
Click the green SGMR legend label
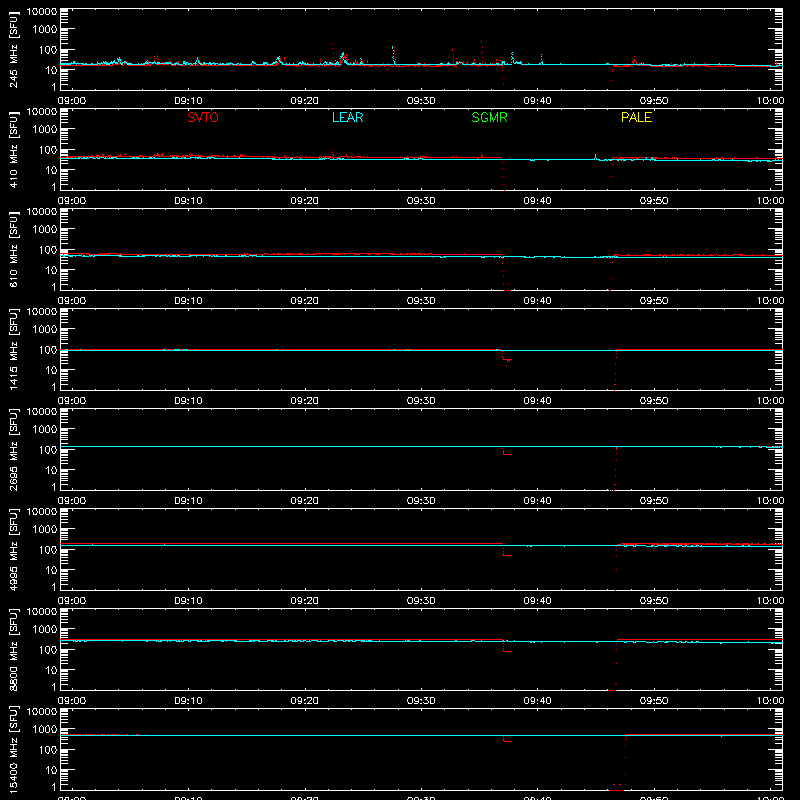tap(489, 117)
